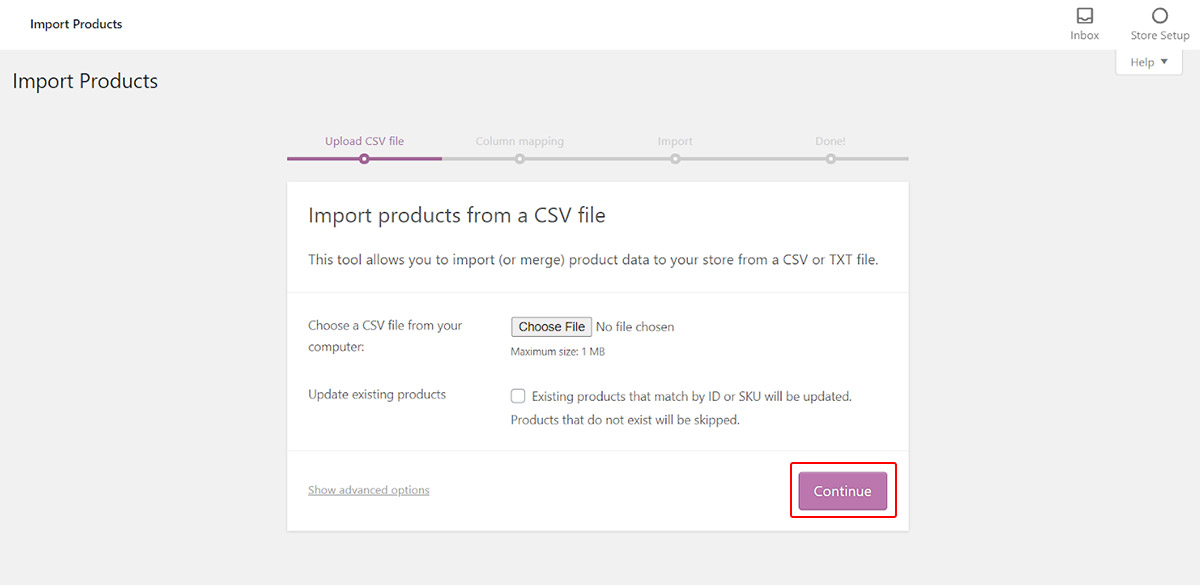Screen dimensions: 1200x585
Task: Enable the Update existing products checkbox
Action: point(518,396)
